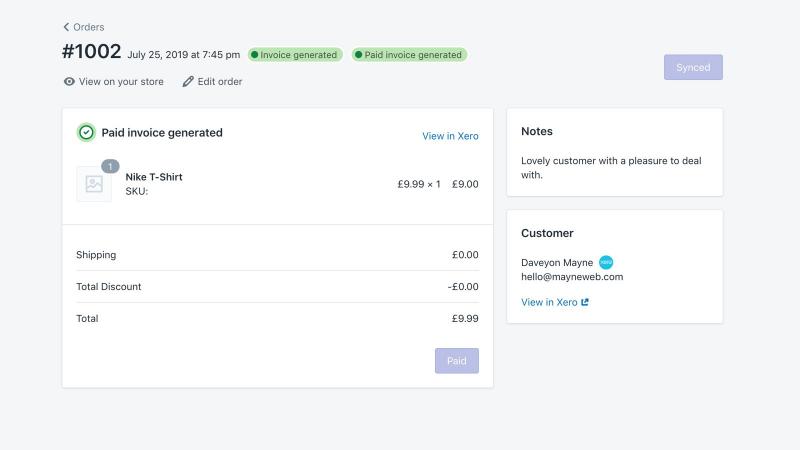Click the quantity badge on the product image

110,166
